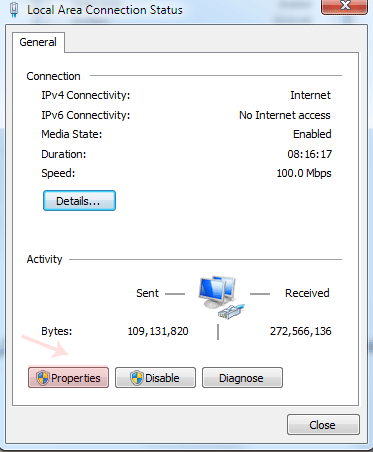The height and width of the screenshot is (452, 373).
Task: Click the Duration value 08:16:17
Action: pyautogui.click(x=310, y=154)
